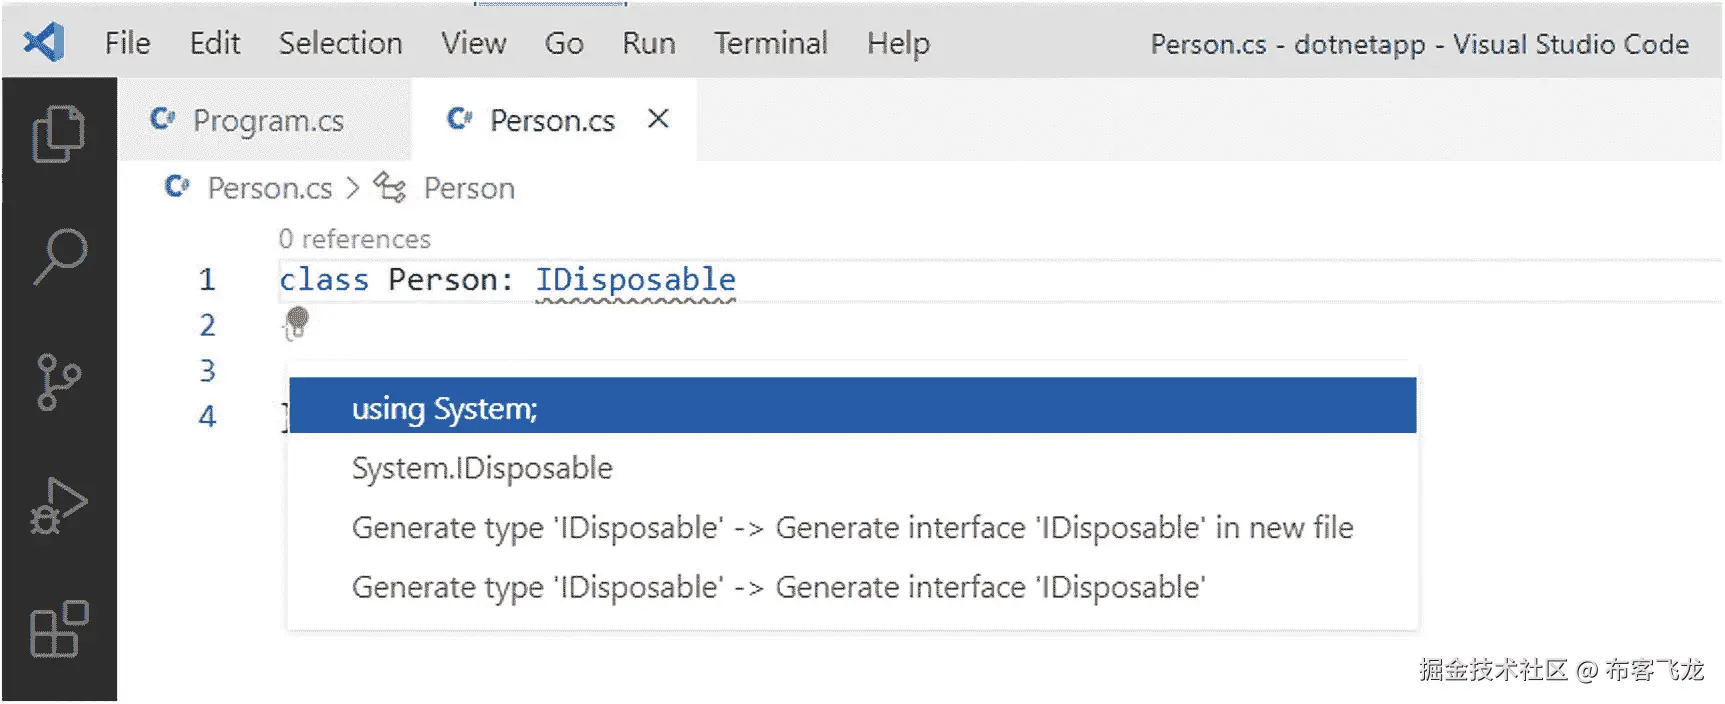1725x704 pixels.
Task: Open the Search view in the activity bar
Action: click(x=59, y=257)
